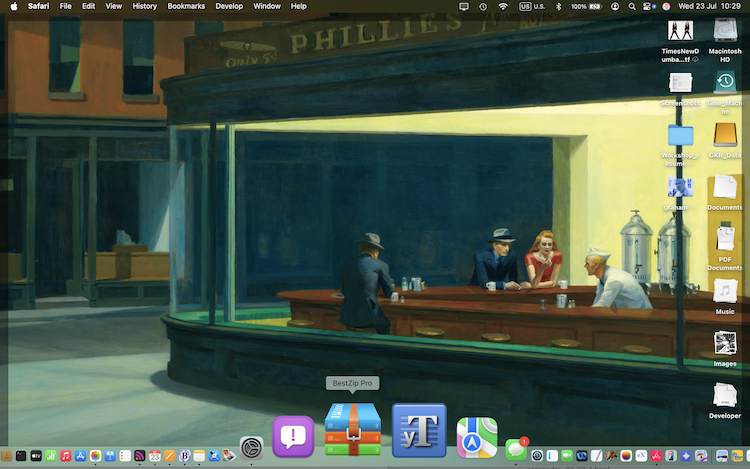Launch Keynote from the Dock
The width and height of the screenshot is (750, 469).
click(110, 456)
